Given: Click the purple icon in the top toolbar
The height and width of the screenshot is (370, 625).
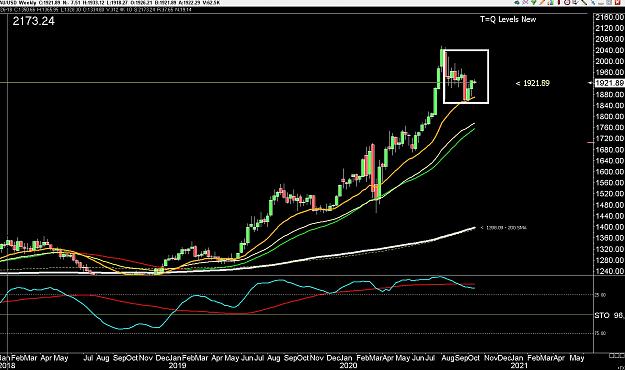Looking at the screenshot, I should [x=525, y=2].
